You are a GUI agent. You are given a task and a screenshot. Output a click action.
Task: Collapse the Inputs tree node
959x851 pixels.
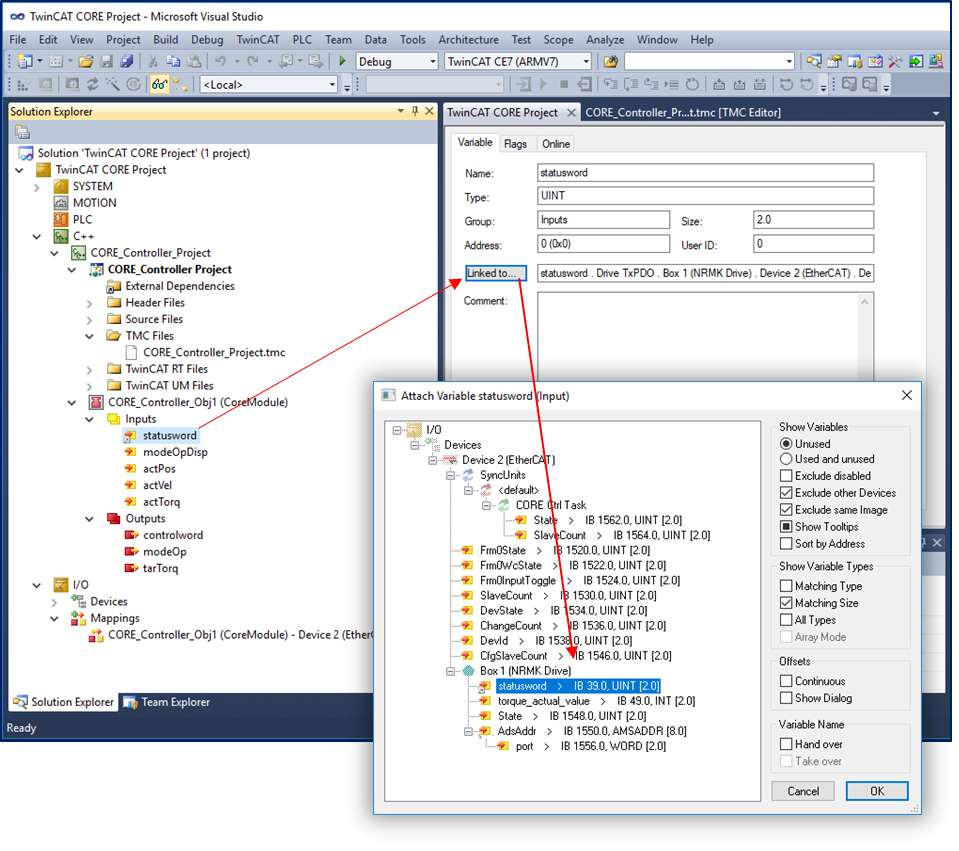click(89, 419)
